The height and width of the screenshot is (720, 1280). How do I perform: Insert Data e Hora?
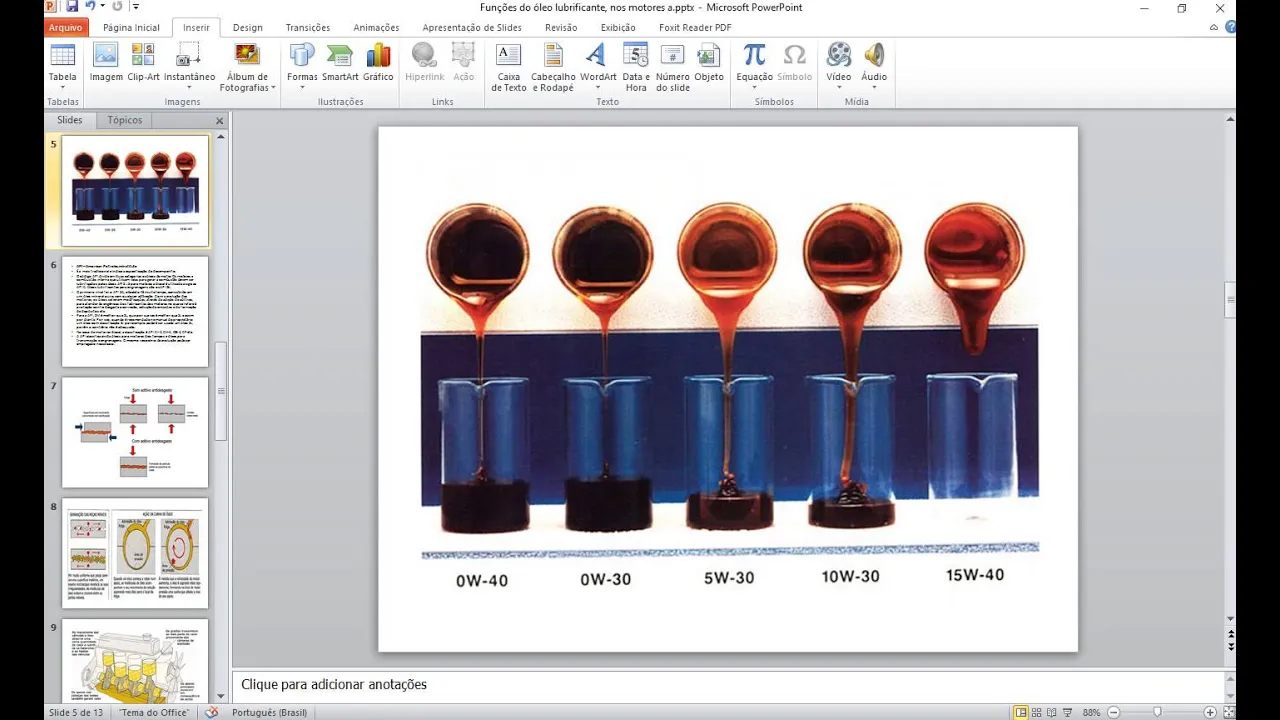636,67
